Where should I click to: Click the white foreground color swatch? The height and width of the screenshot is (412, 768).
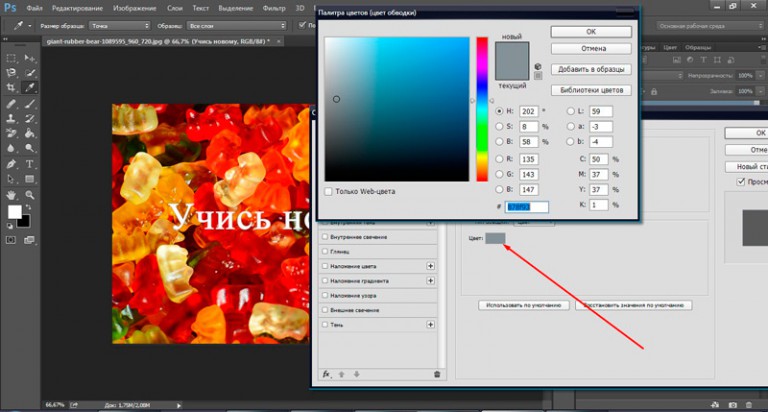[x=15, y=212]
